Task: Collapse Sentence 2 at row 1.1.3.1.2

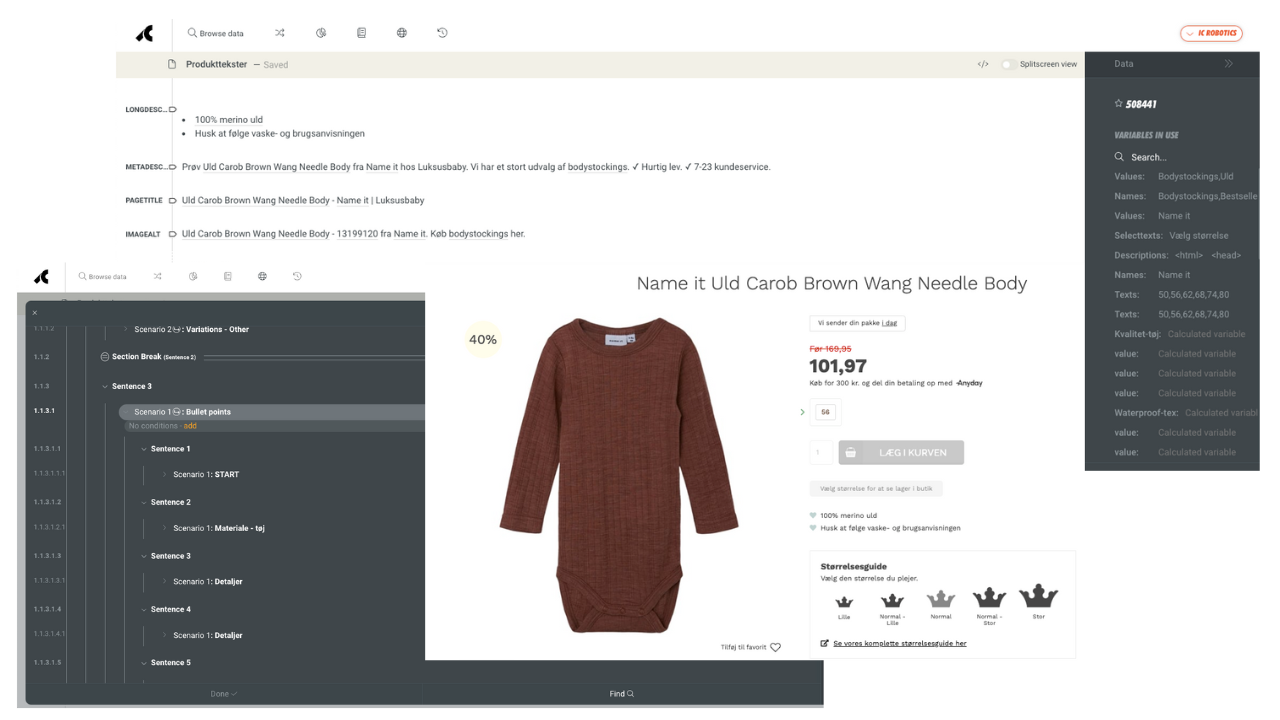Action: pyautogui.click(x=144, y=503)
